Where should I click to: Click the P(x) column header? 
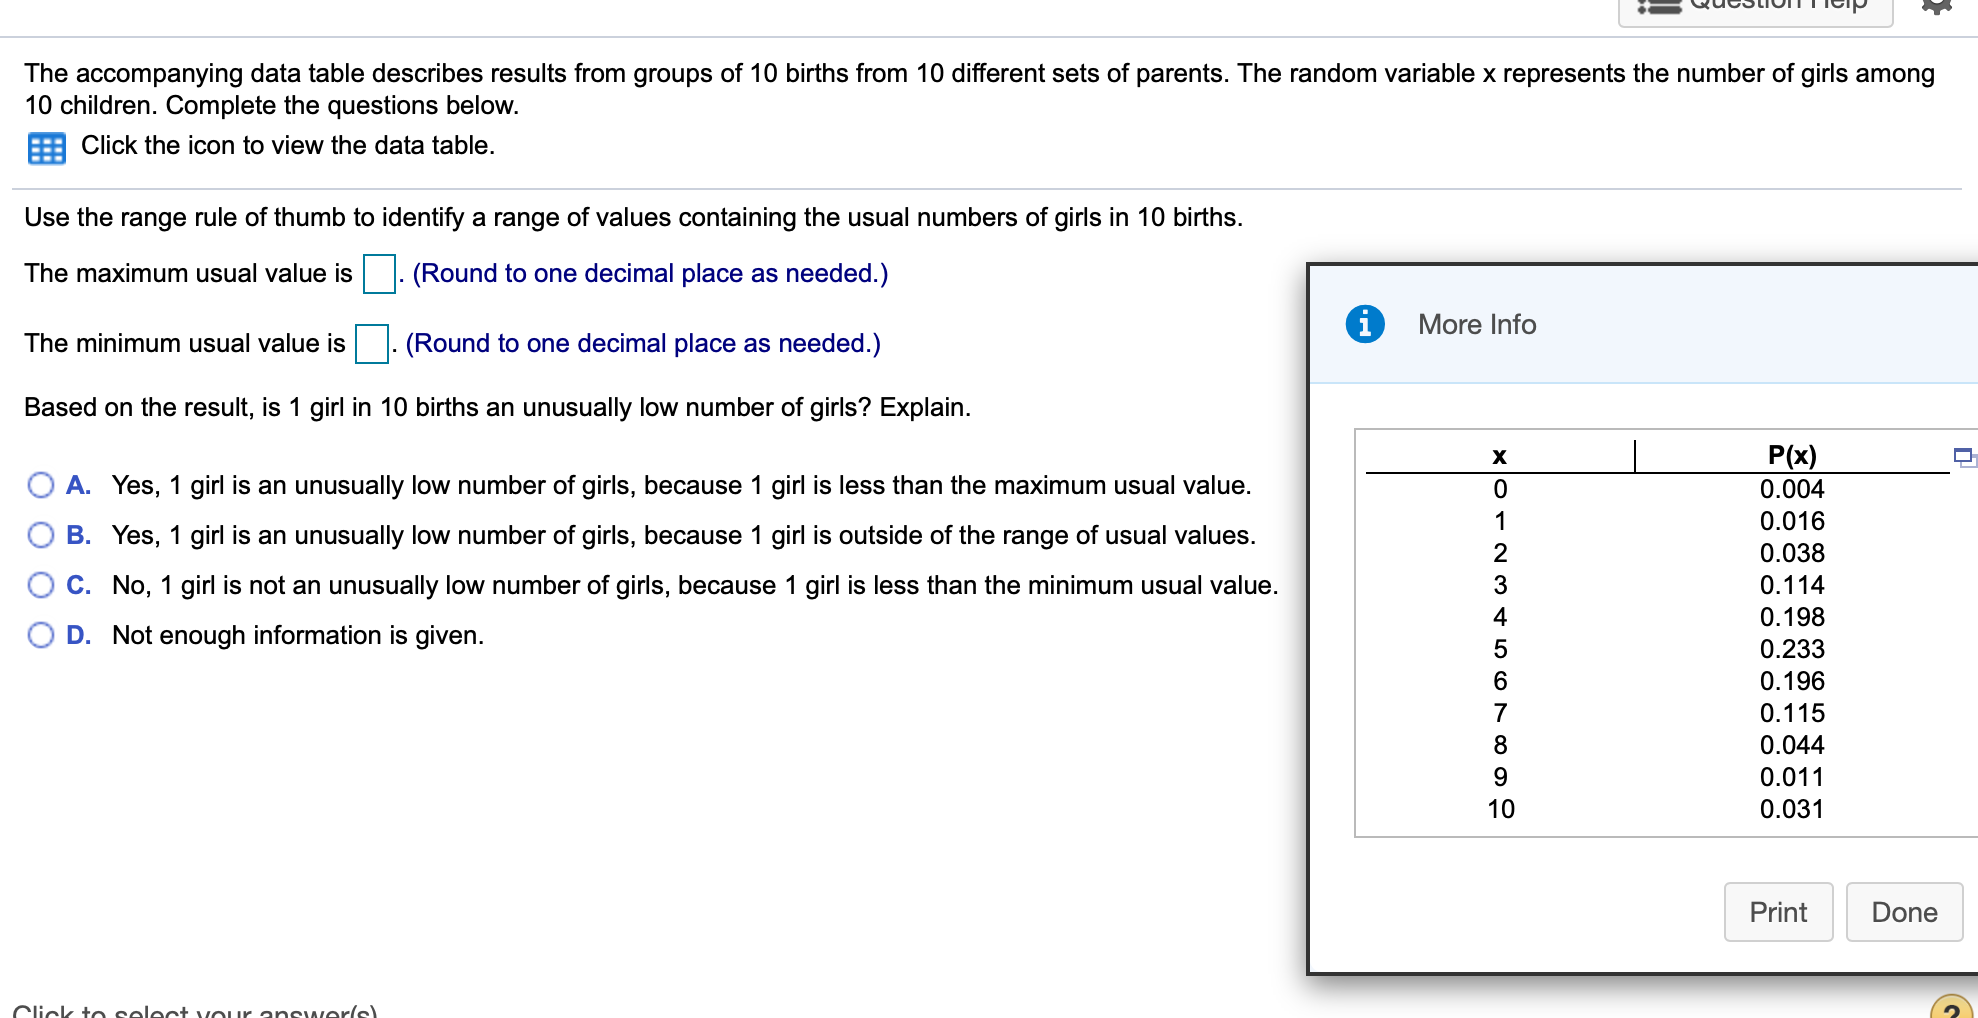1795,454
